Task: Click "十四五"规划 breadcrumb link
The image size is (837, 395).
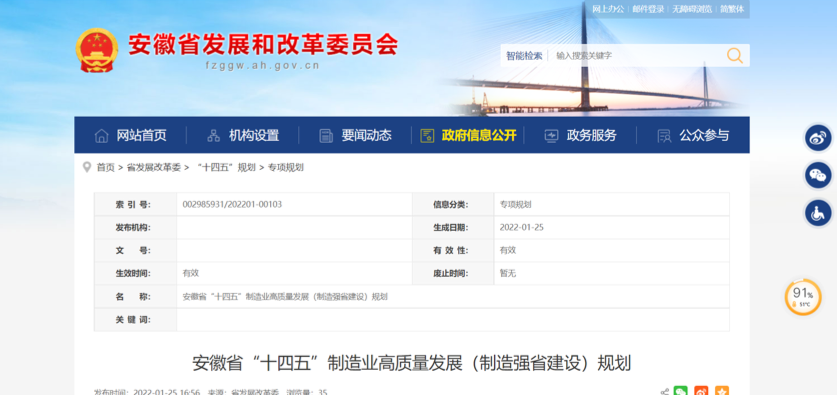Action: click(226, 168)
